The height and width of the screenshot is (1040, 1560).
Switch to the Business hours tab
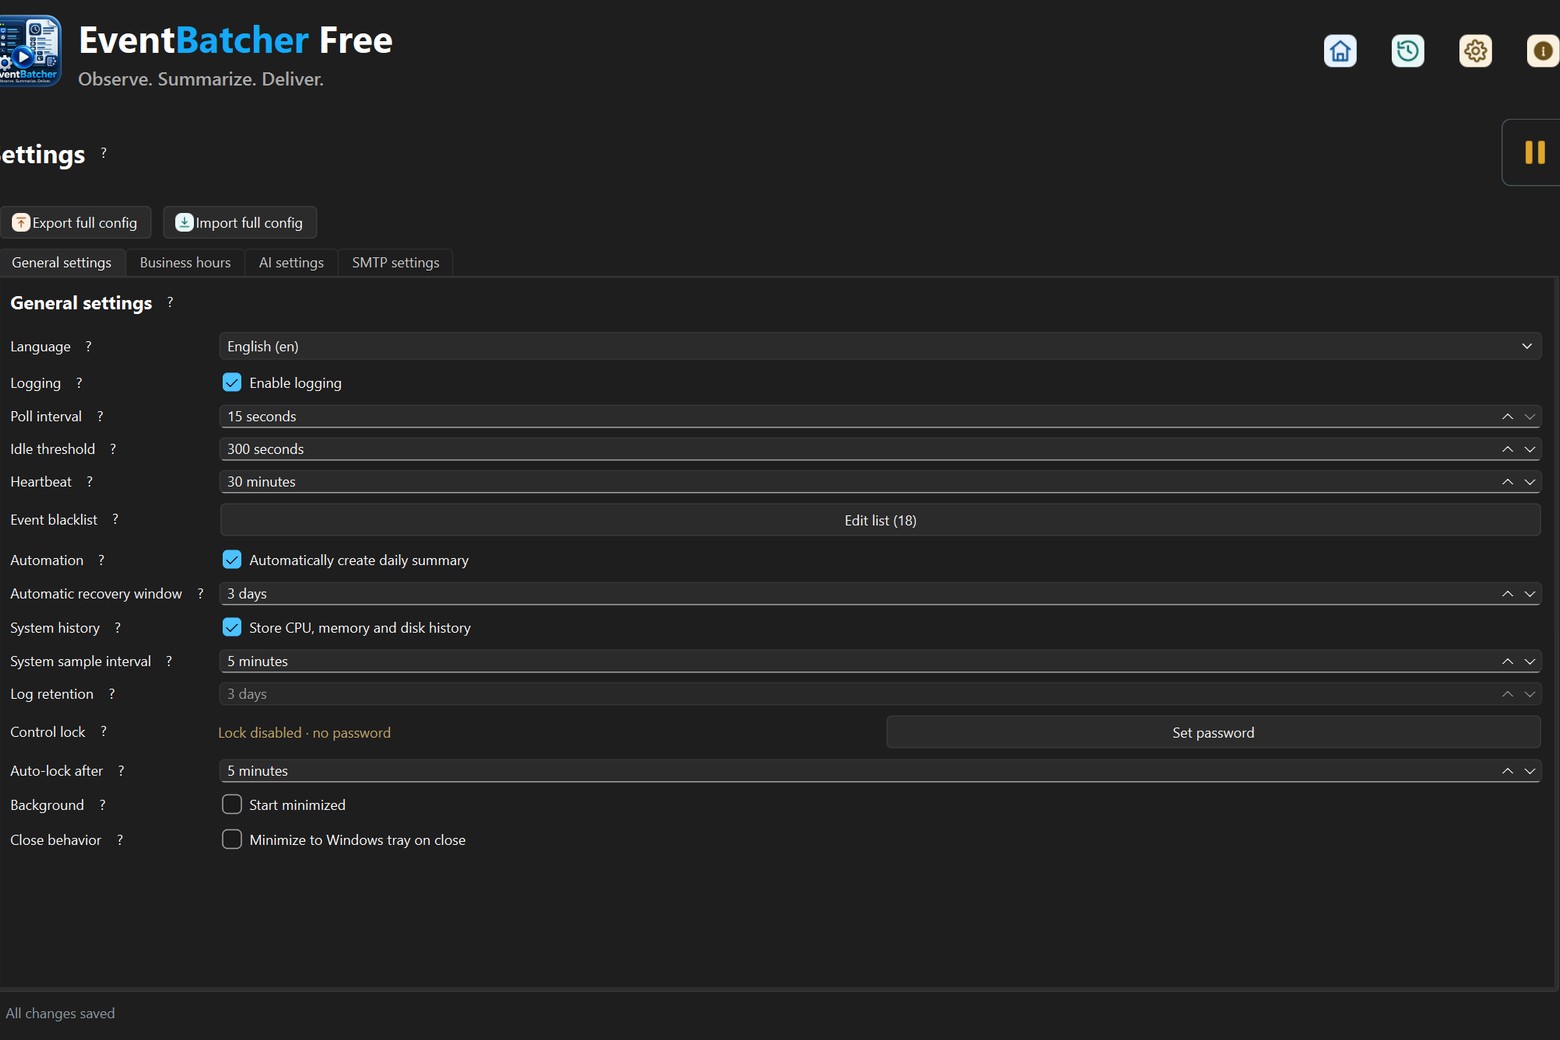click(185, 262)
